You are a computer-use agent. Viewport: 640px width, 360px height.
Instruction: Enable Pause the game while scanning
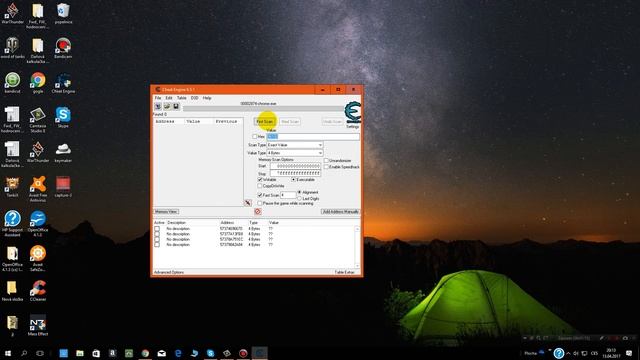[260, 203]
